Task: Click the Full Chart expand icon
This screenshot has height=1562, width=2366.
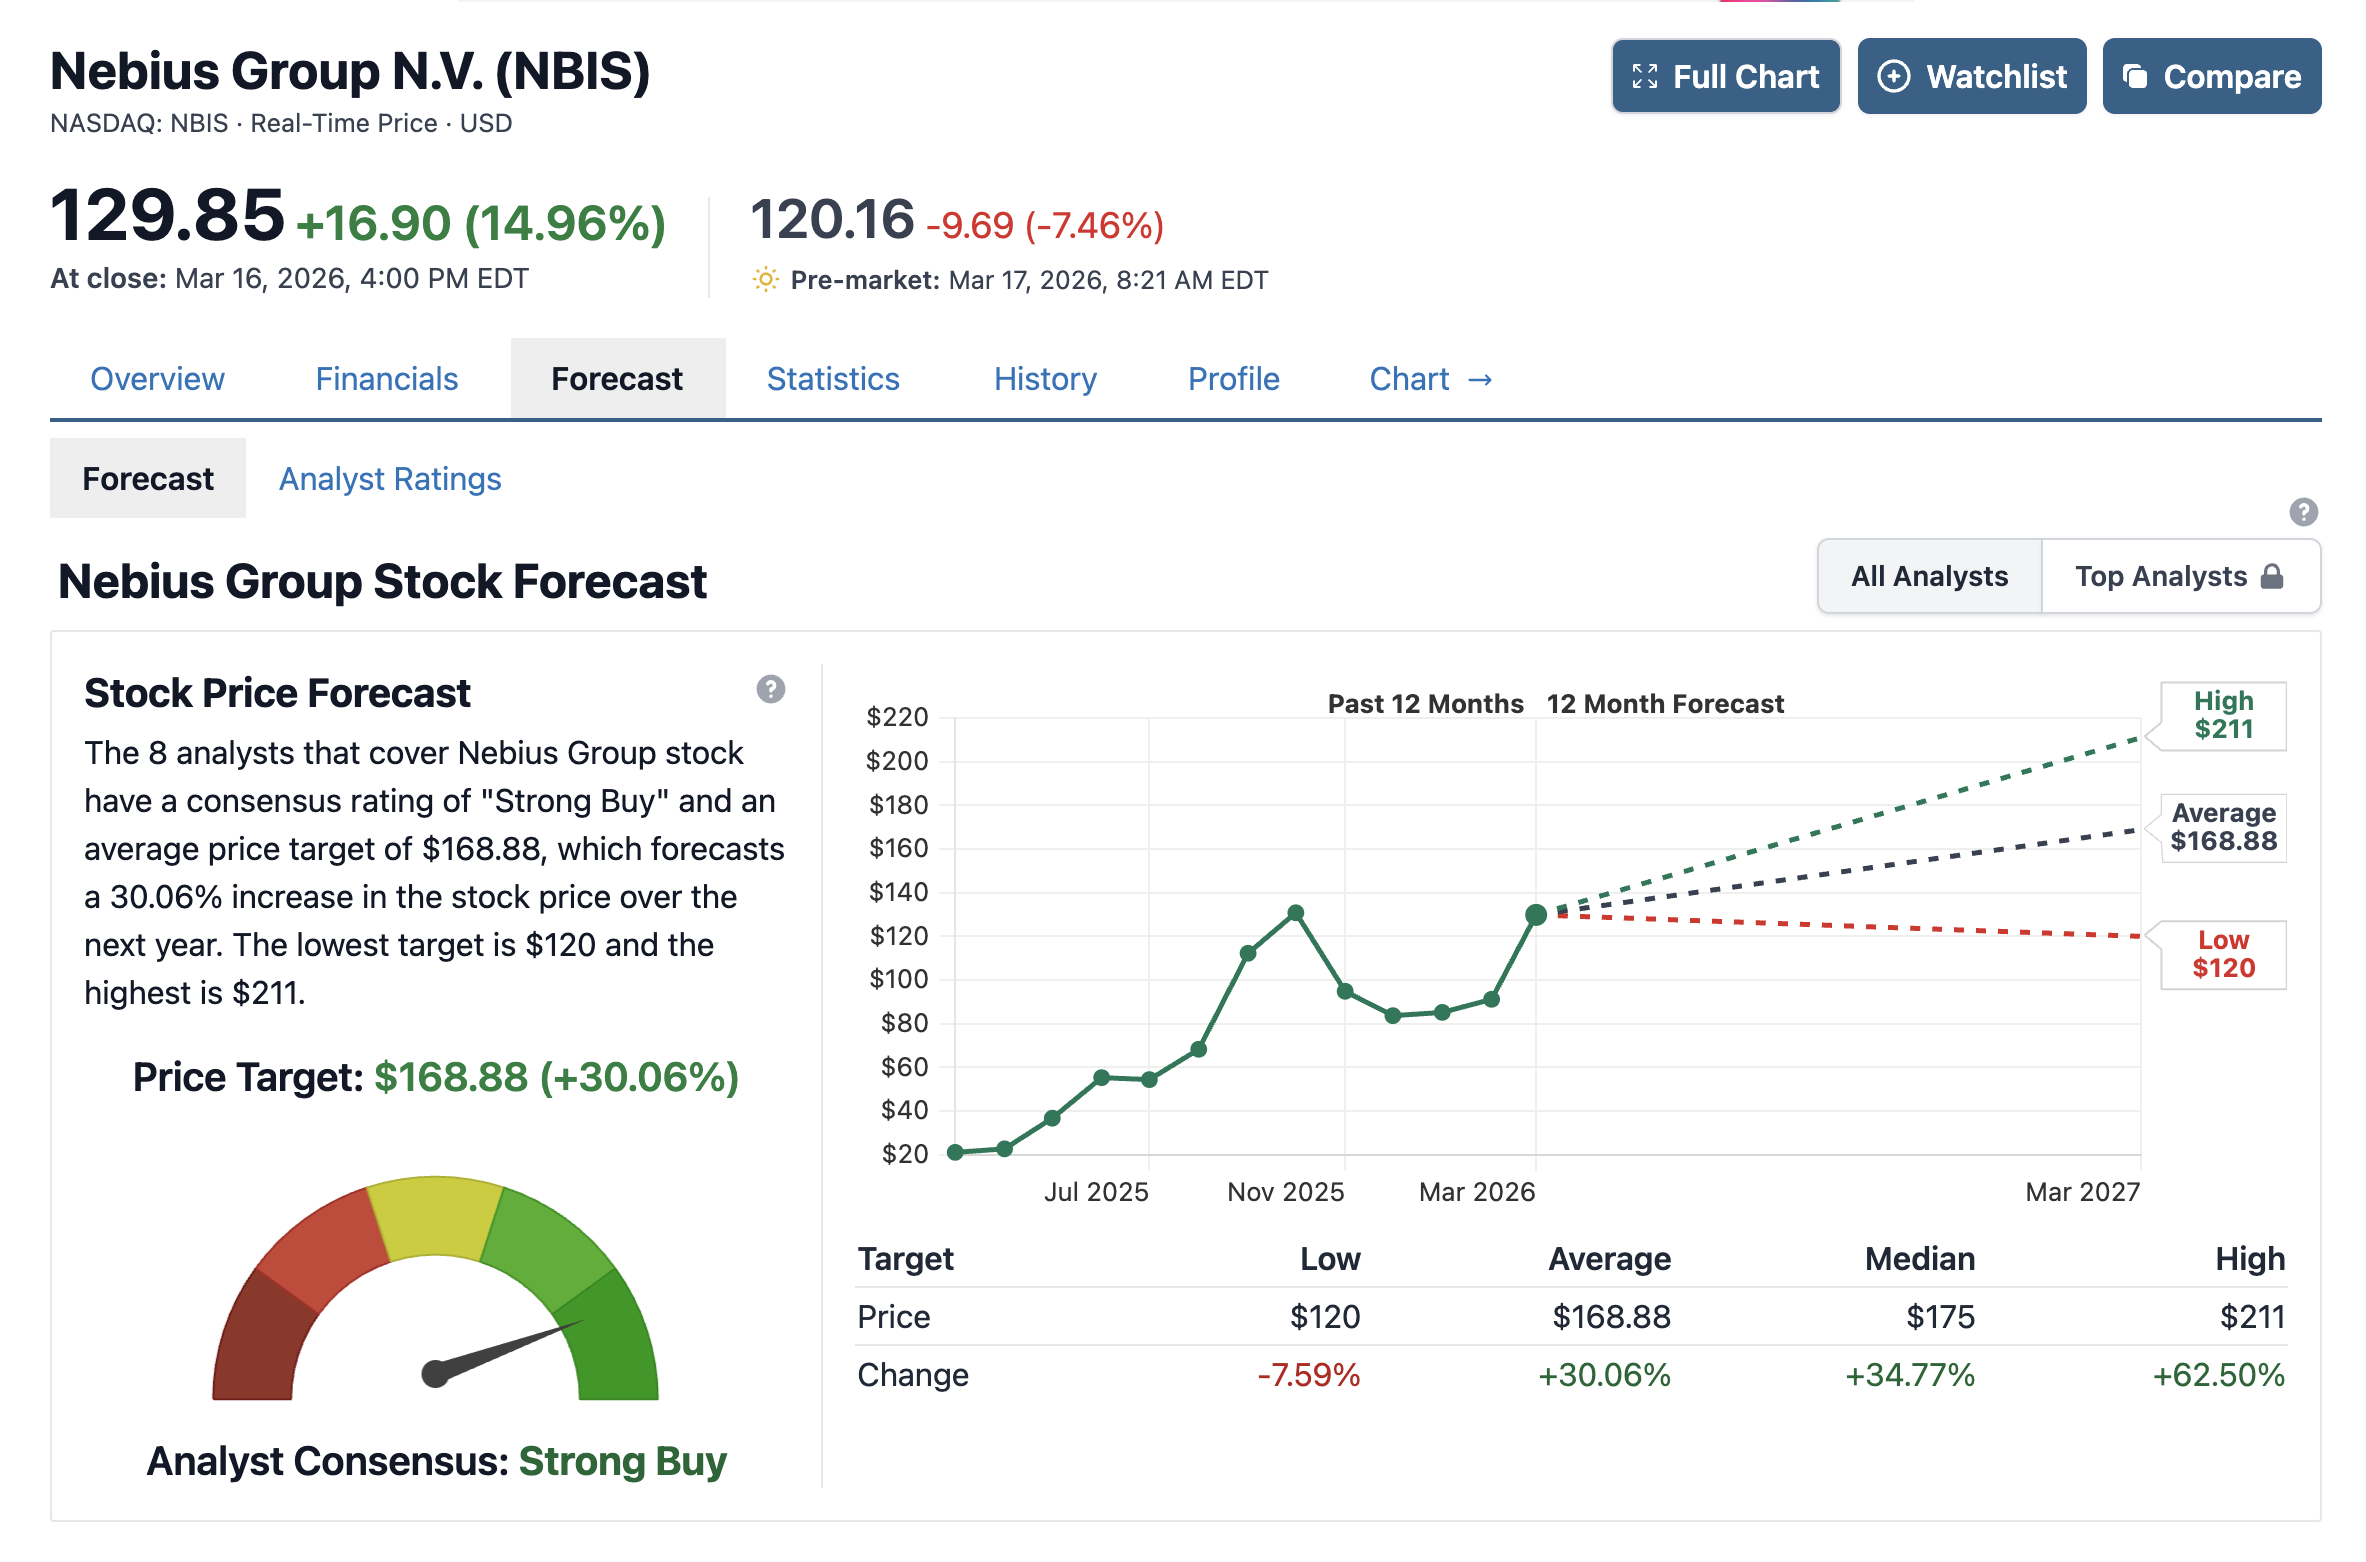Action: [x=1645, y=77]
